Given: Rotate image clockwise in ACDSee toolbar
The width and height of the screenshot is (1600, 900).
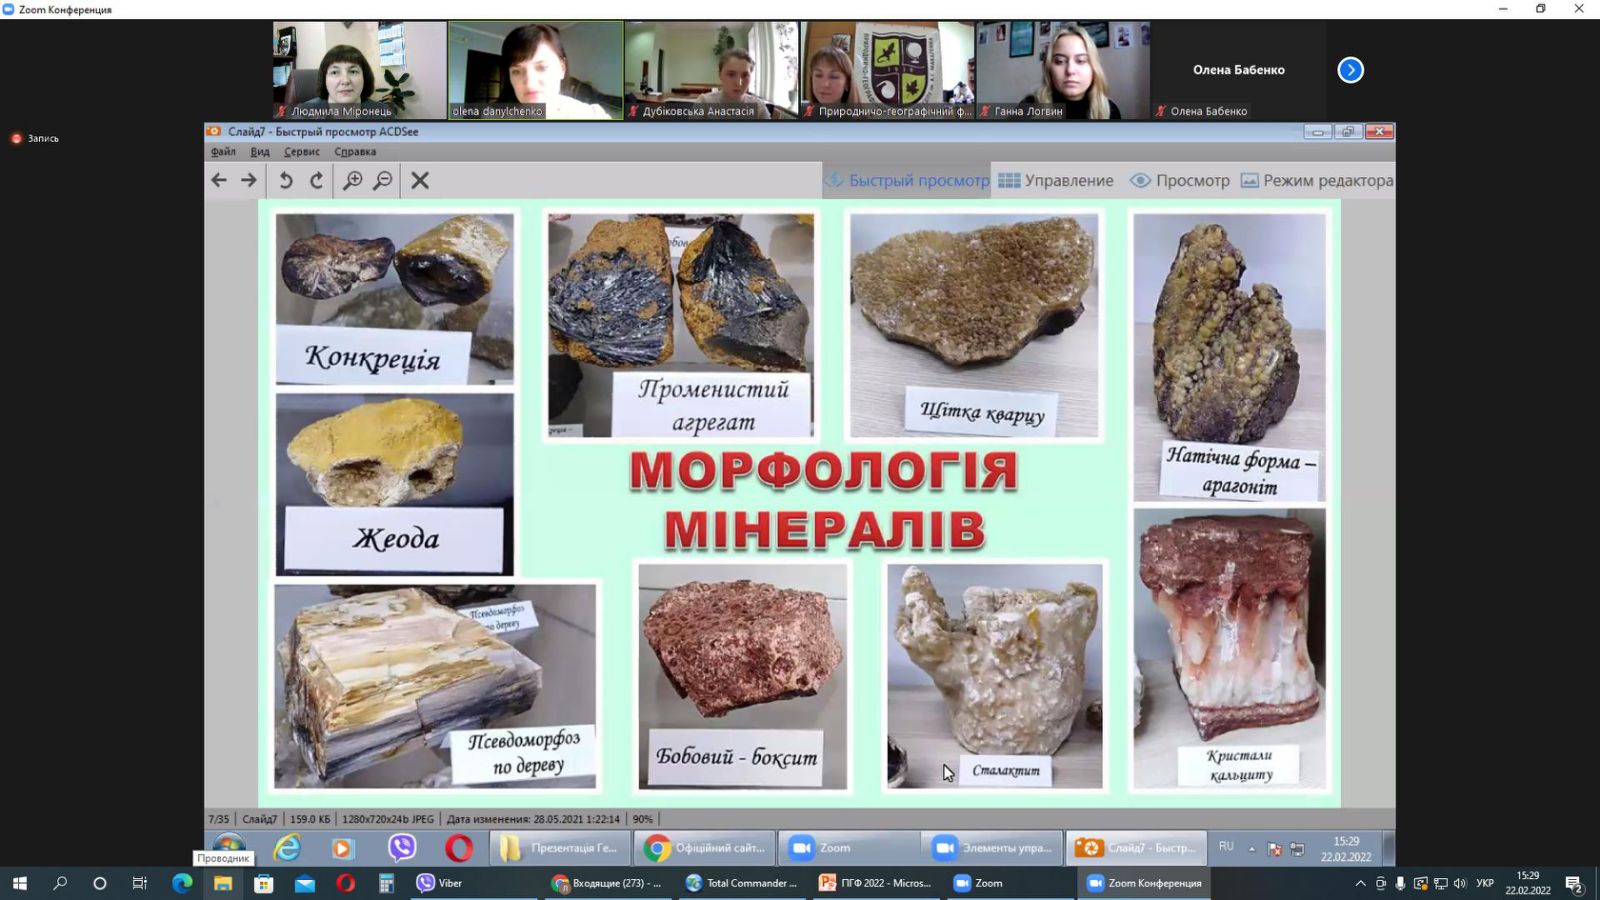Looking at the screenshot, I should (x=316, y=180).
